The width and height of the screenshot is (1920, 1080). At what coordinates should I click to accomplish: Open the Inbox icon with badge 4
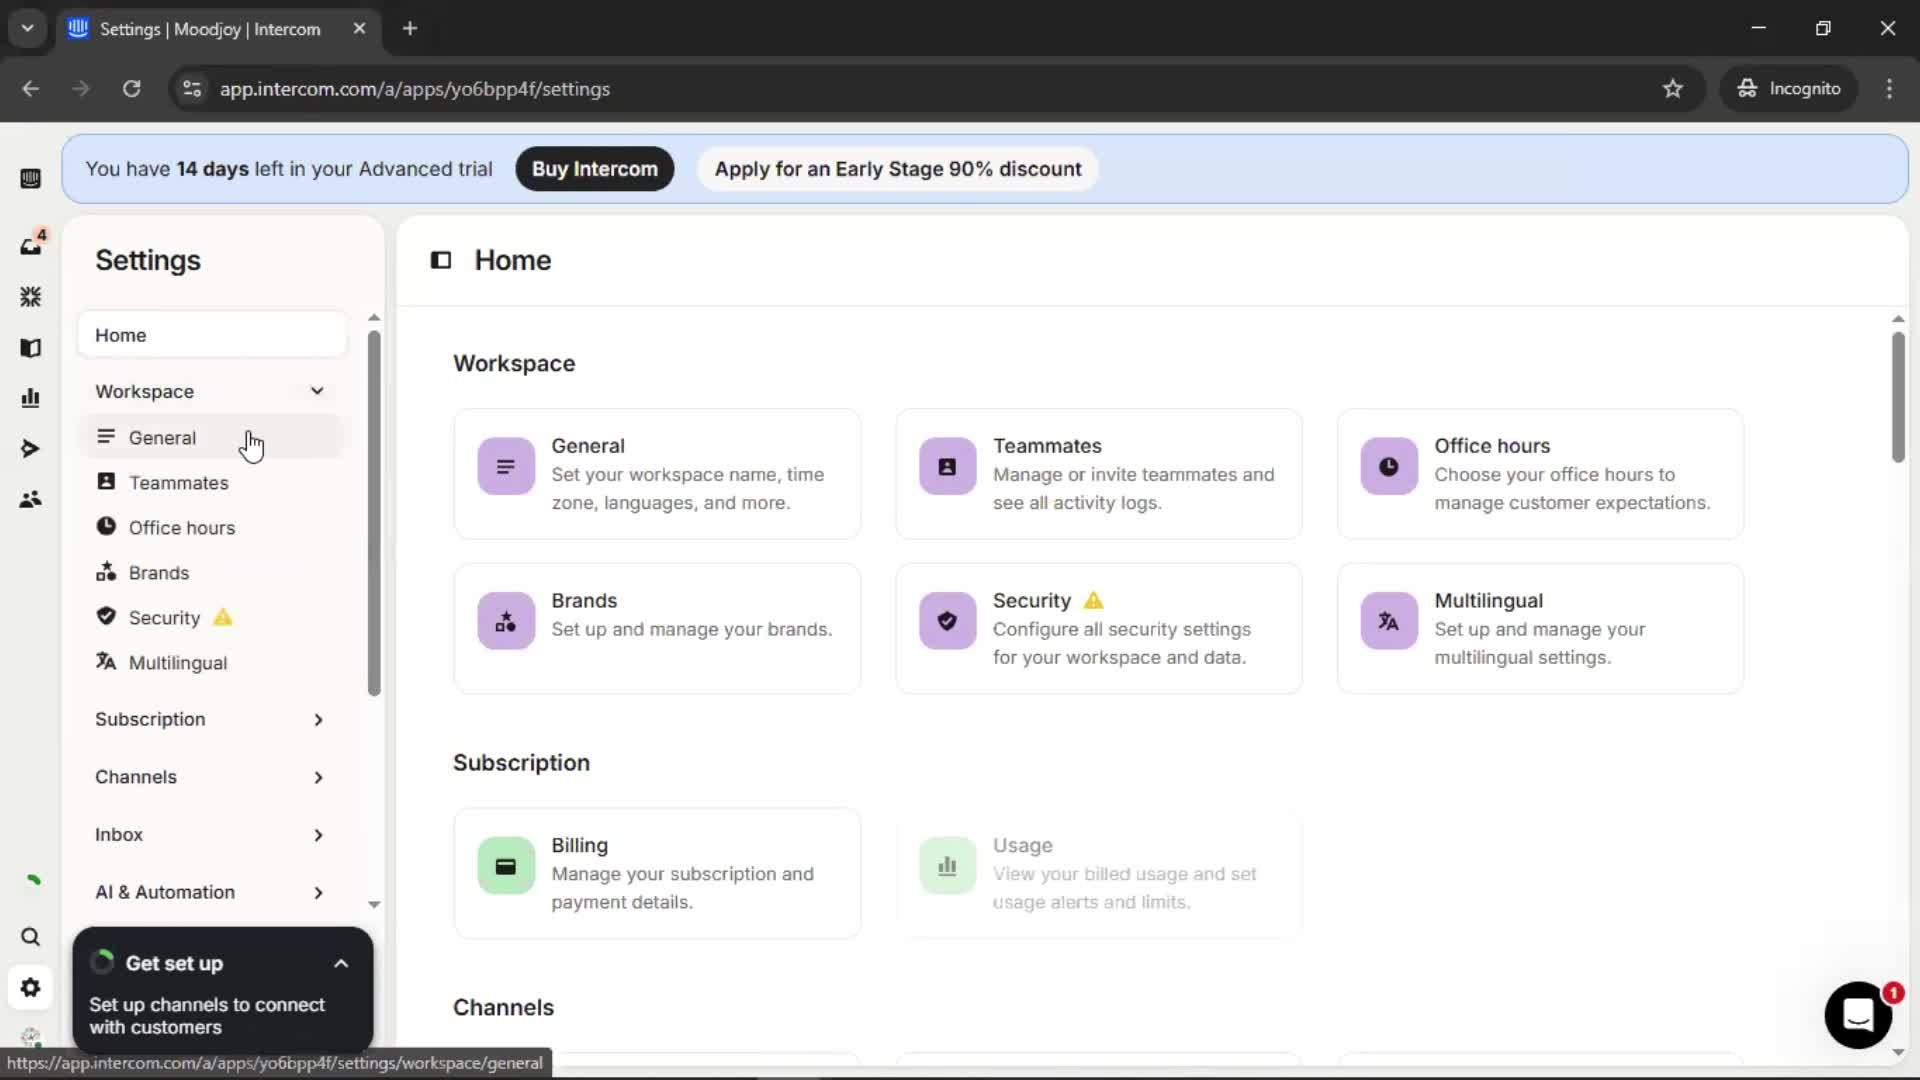click(31, 244)
